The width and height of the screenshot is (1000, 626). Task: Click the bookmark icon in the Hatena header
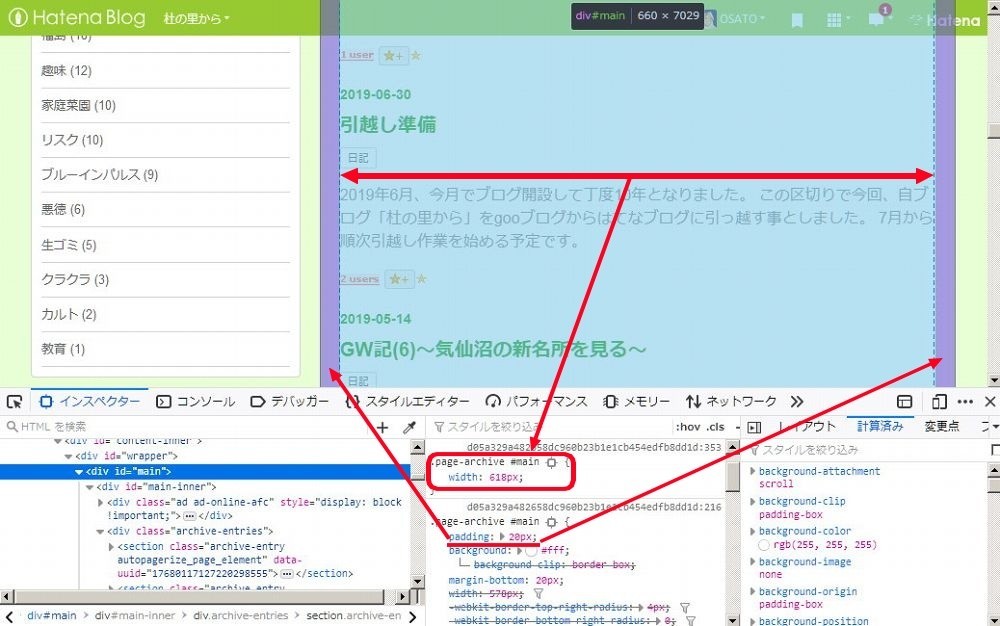point(797,19)
